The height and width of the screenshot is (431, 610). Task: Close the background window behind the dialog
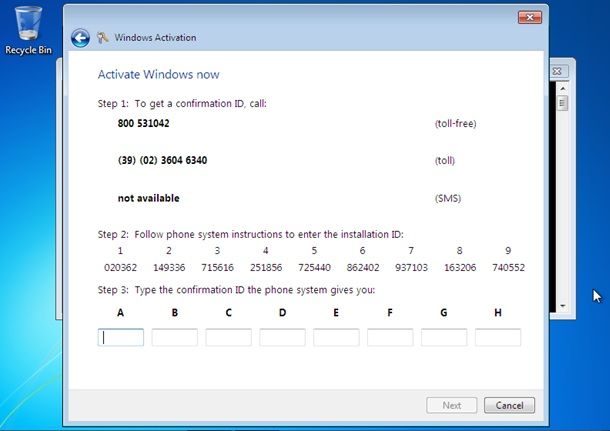click(557, 71)
